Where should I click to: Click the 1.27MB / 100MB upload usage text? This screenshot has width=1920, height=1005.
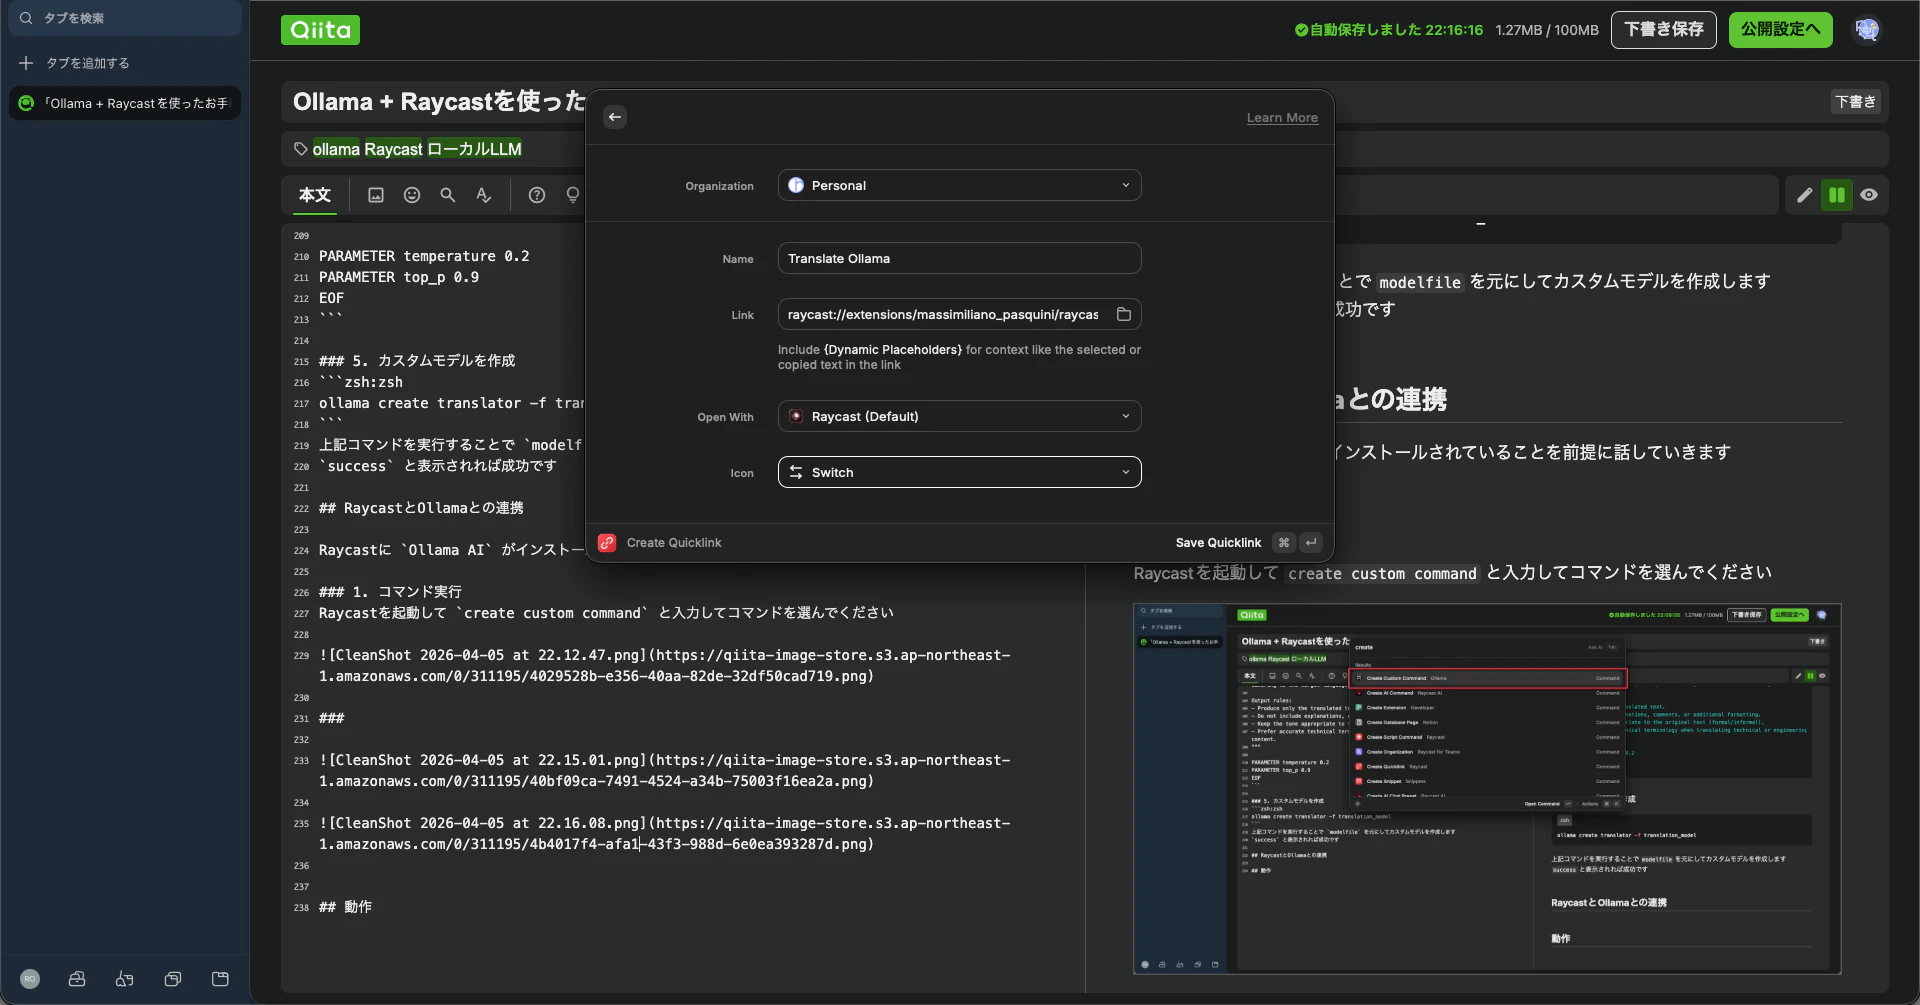[x=1547, y=30]
